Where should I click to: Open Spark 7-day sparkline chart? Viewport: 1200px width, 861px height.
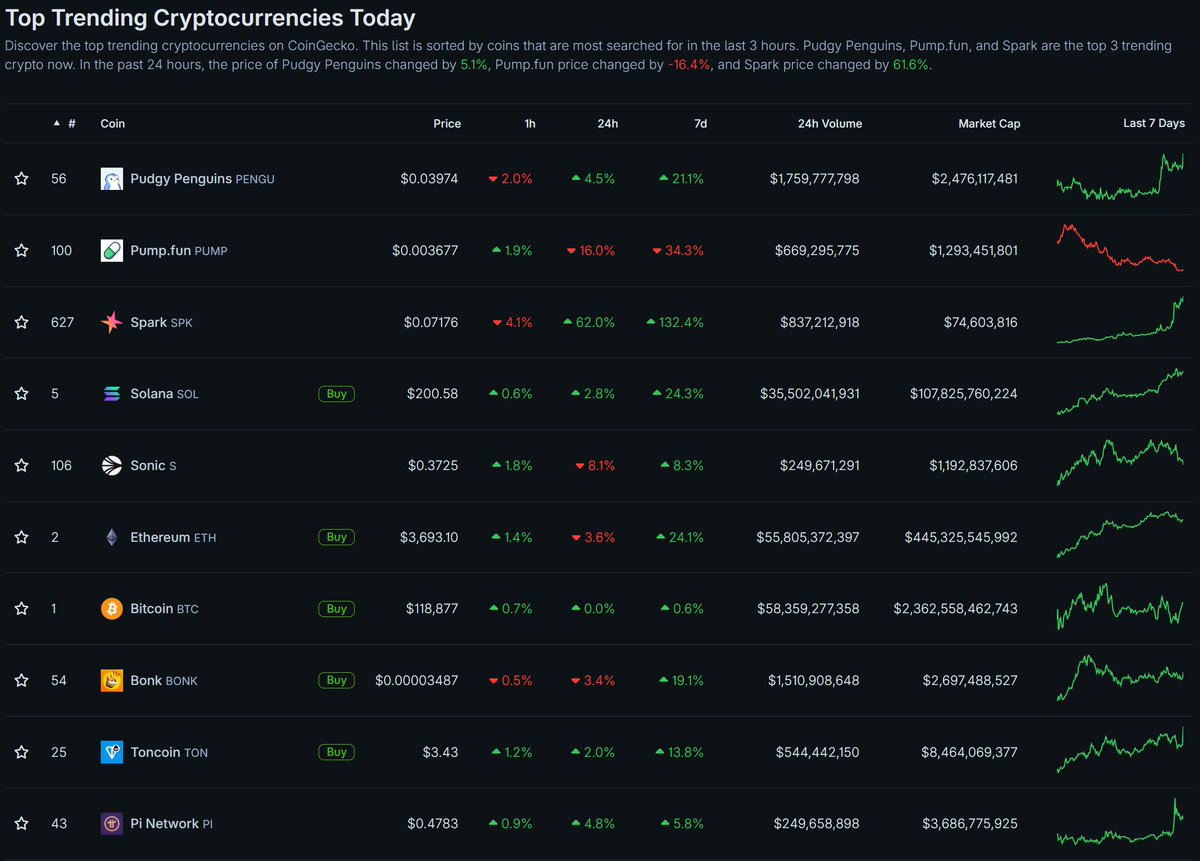(1120, 321)
